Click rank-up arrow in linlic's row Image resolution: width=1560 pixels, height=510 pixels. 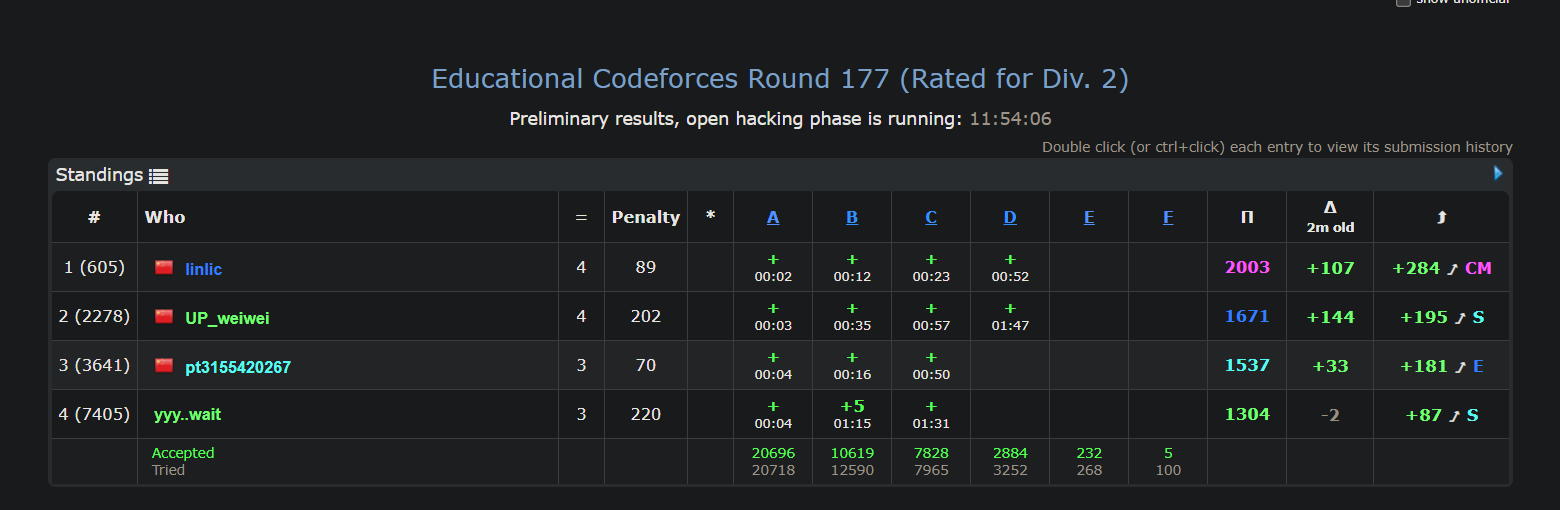[1452, 269]
